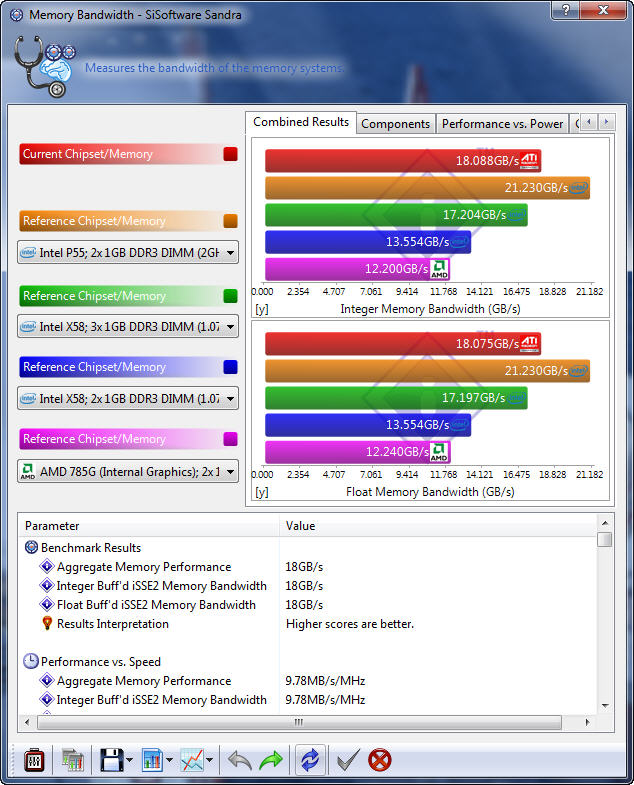Viewport: 634px width, 785px height.
Task: Click the Current Chipset/Memory label
Action: pos(88,154)
